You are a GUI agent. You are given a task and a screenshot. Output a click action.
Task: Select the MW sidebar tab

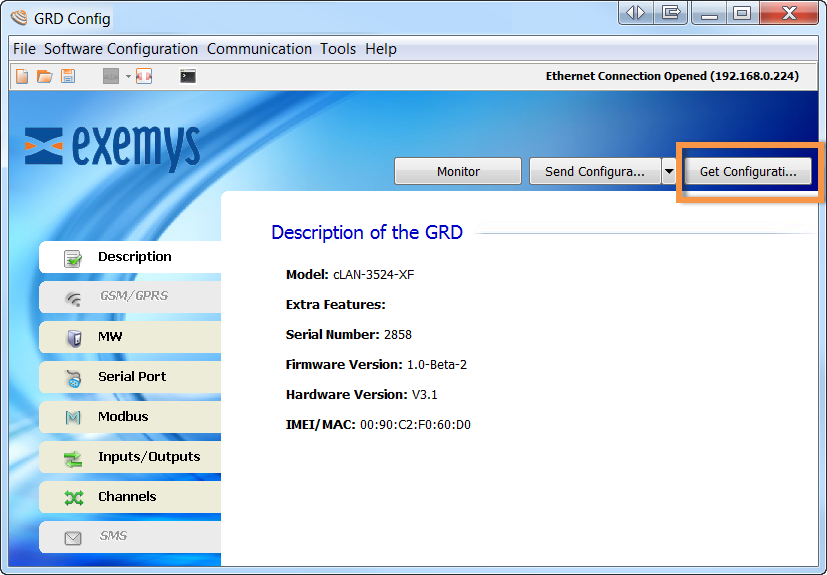[x=130, y=337]
